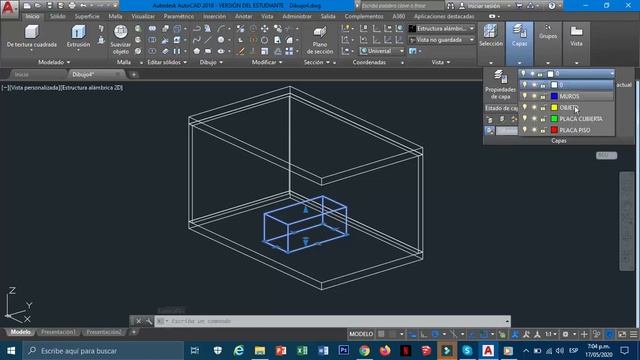
Task: Expand the Modificar panel dropdown
Action: pyautogui.click(x=267, y=62)
